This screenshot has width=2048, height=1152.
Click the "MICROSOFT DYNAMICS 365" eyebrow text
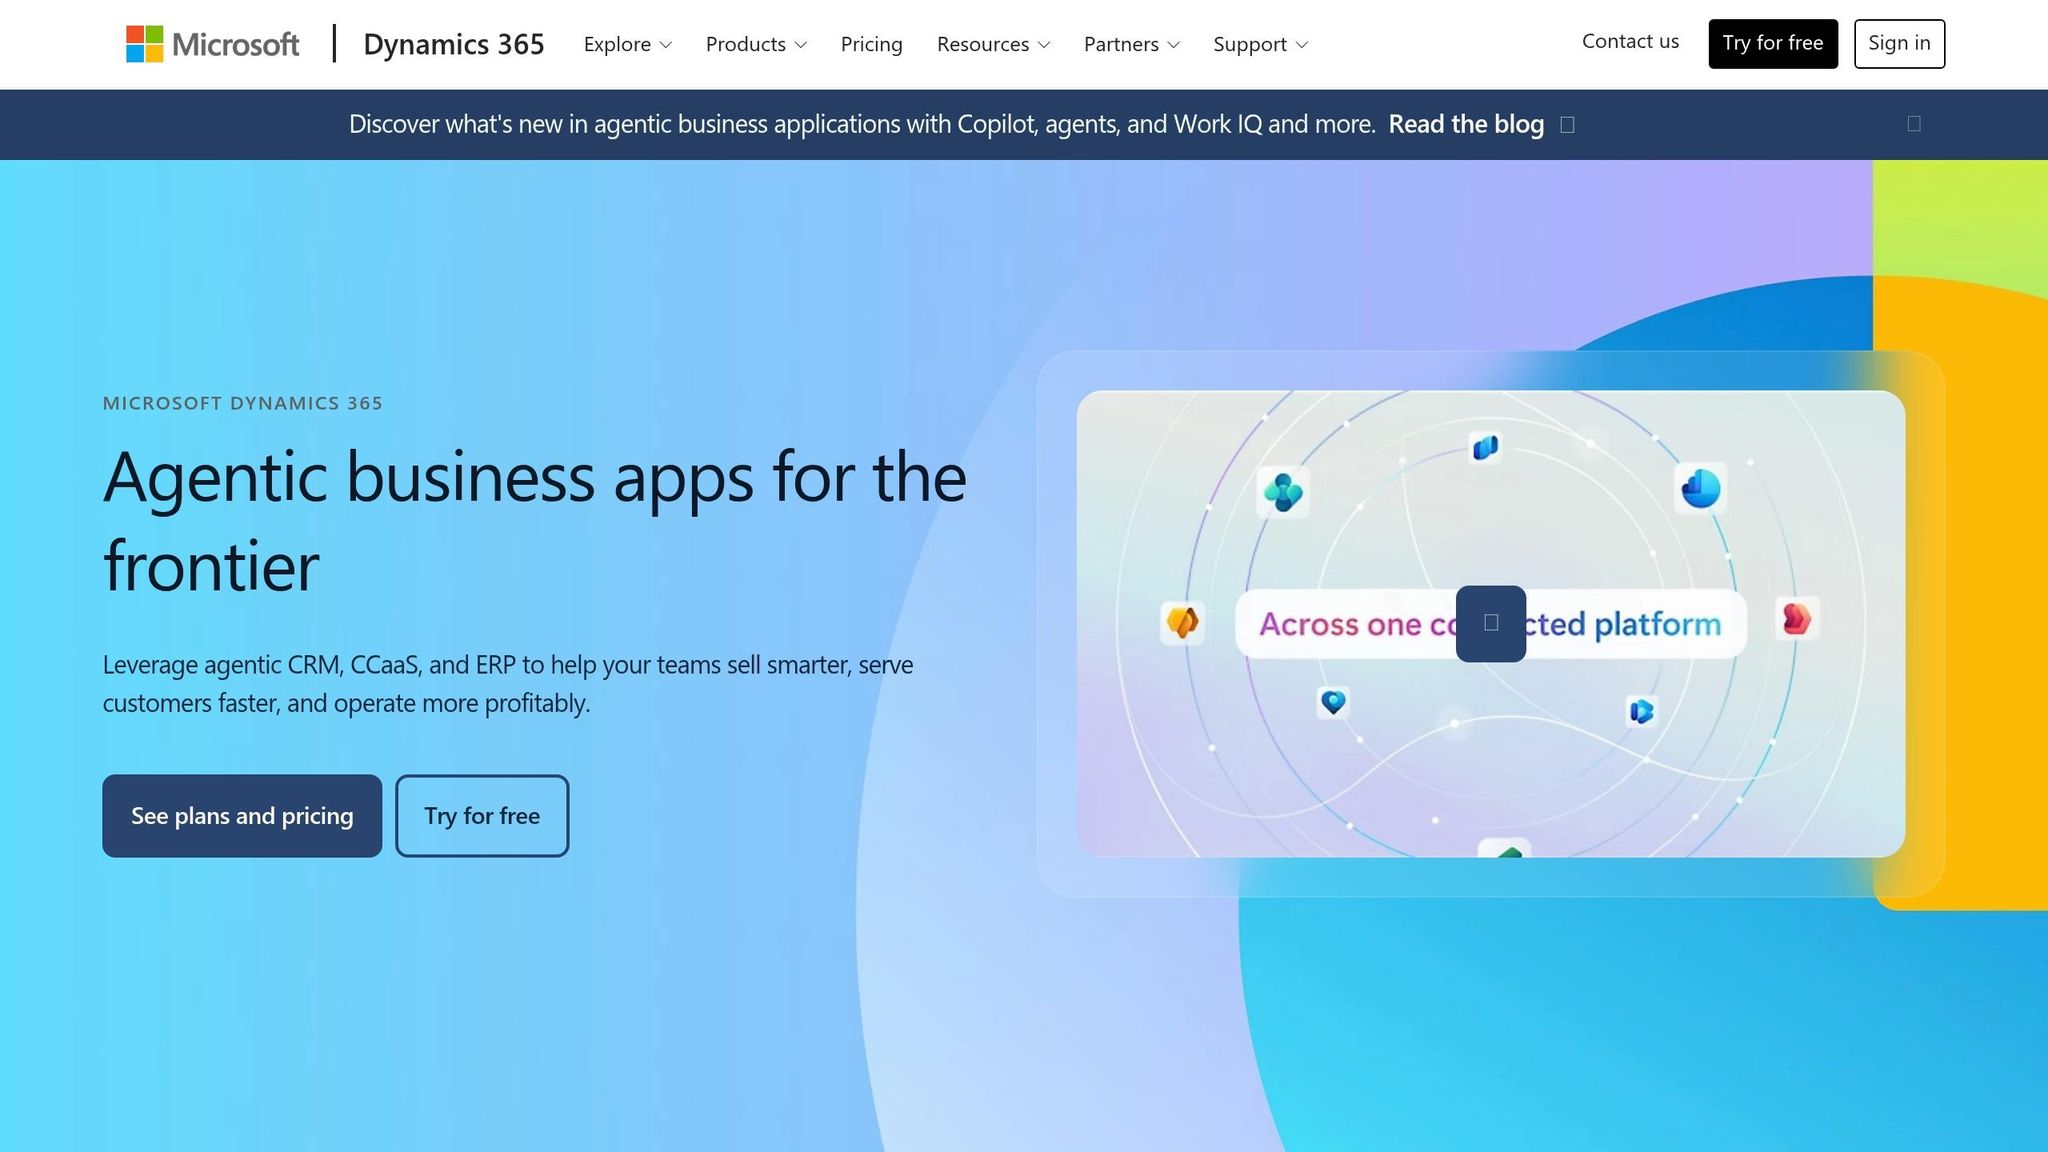coord(243,403)
